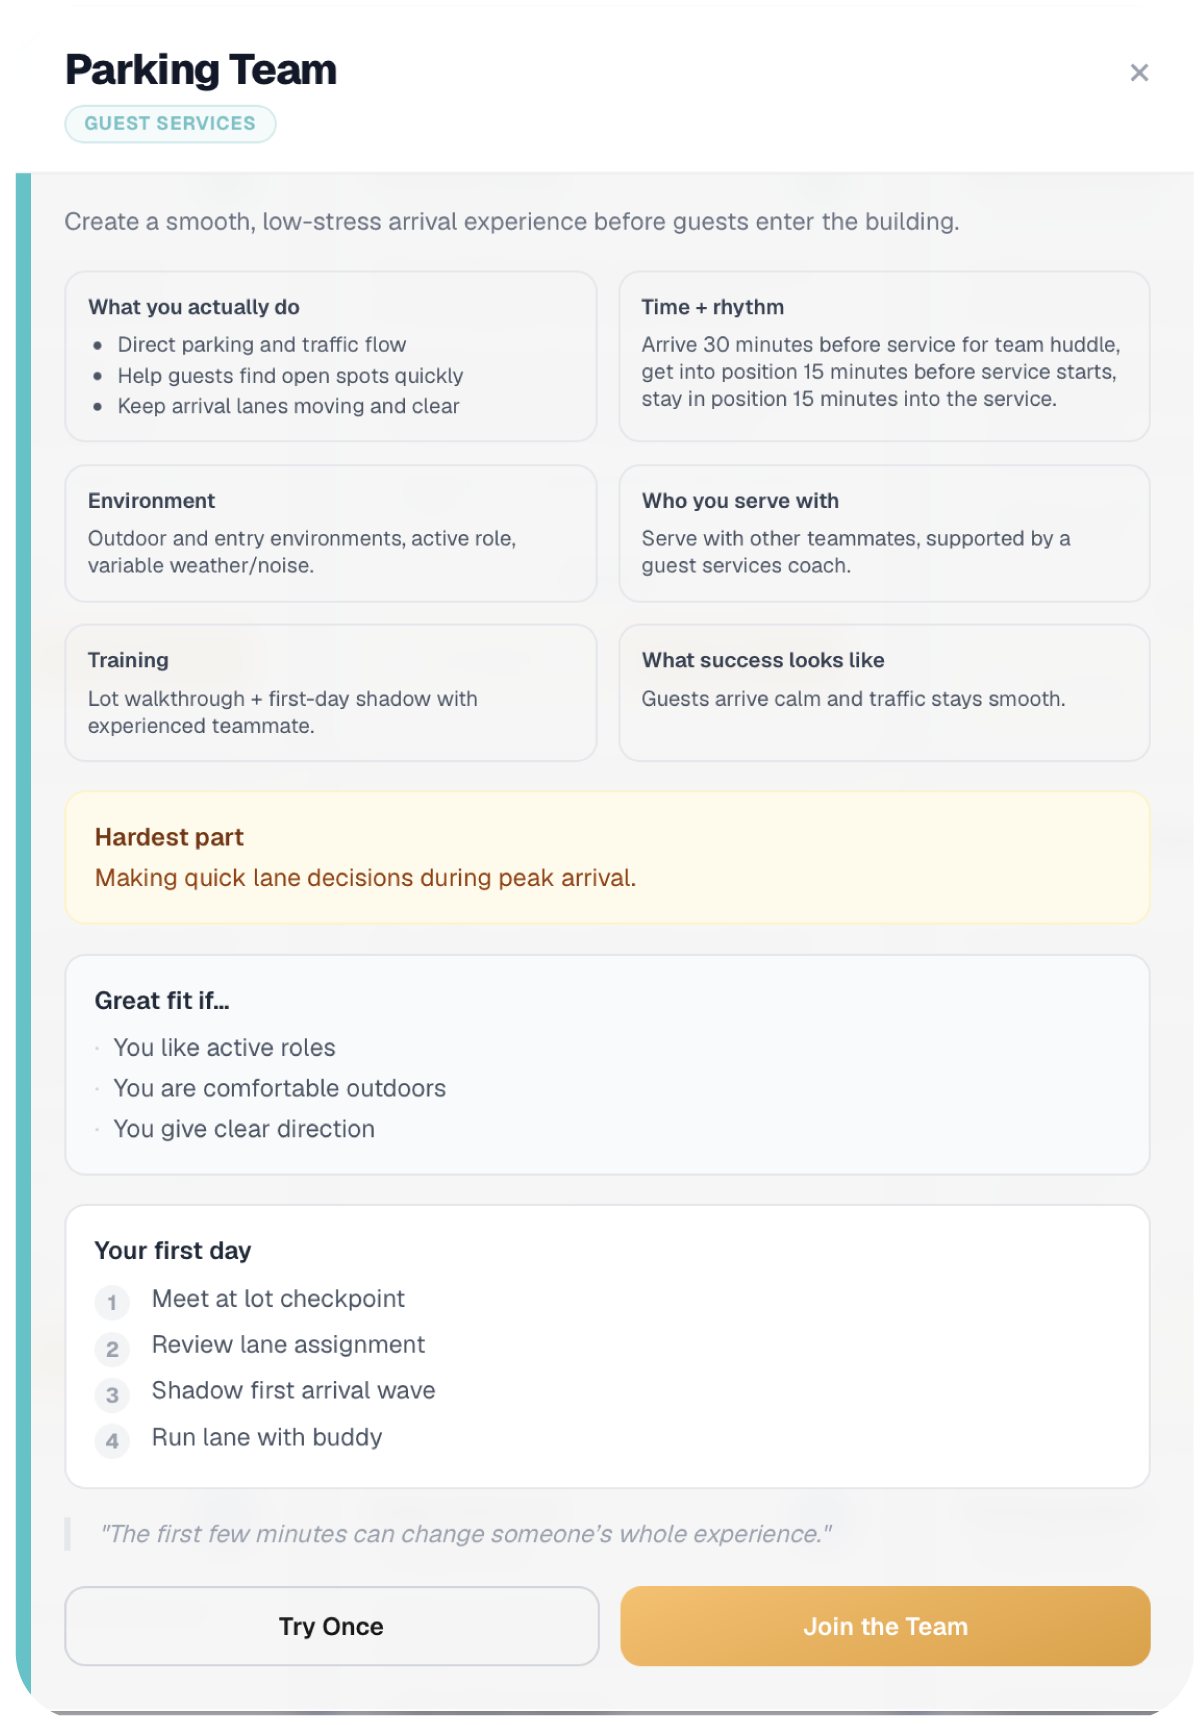This screenshot has width=1201, height=1725.
Task: Select the Environment info card
Action: [x=331, y=533]
